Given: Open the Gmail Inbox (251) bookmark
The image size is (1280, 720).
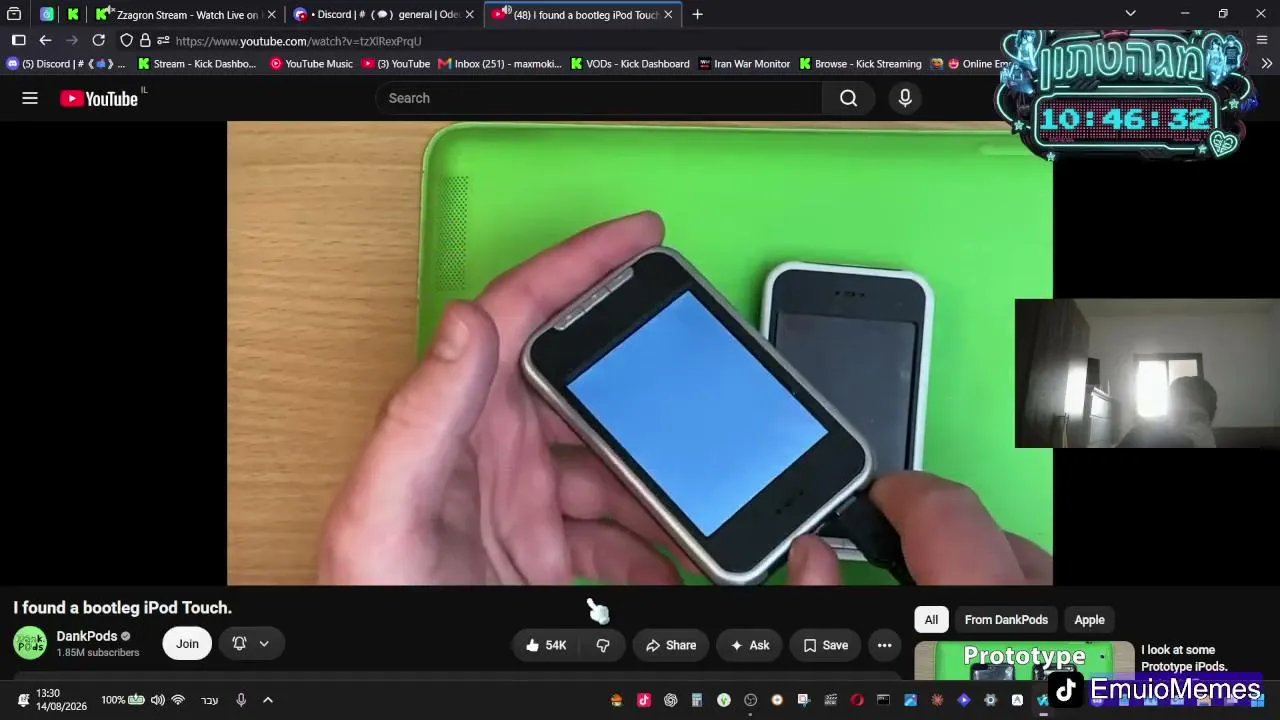Looking at the screenshot, I should 499,64.
